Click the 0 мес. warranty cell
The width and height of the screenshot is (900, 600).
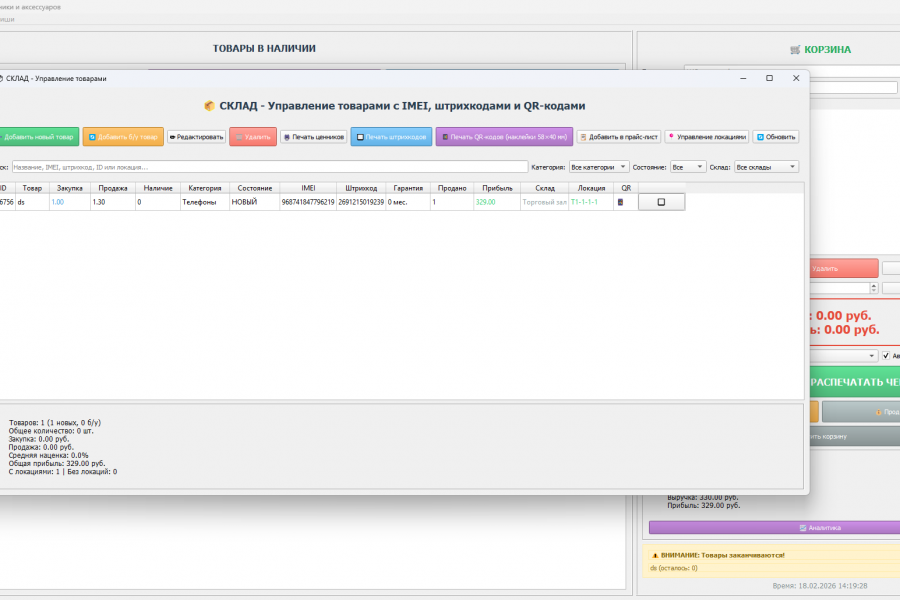coord(408,202)
